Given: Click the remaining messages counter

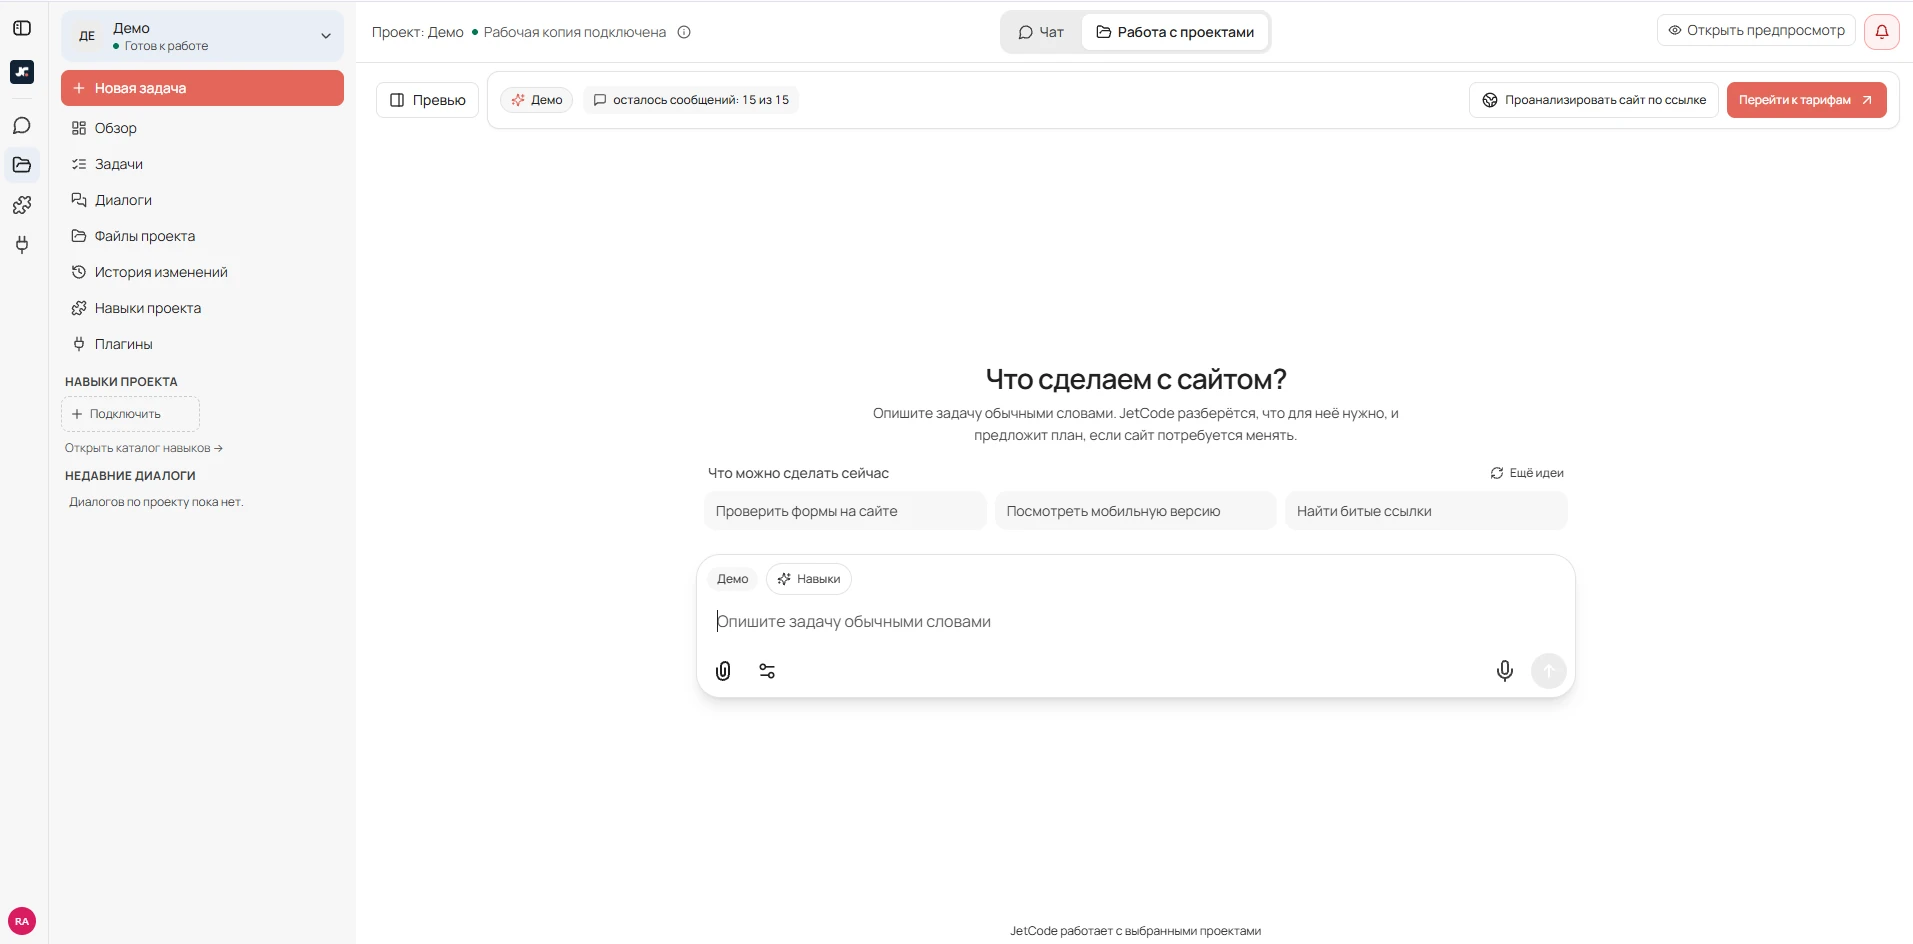Looking at the screenshot, I should tap(691, 100).
